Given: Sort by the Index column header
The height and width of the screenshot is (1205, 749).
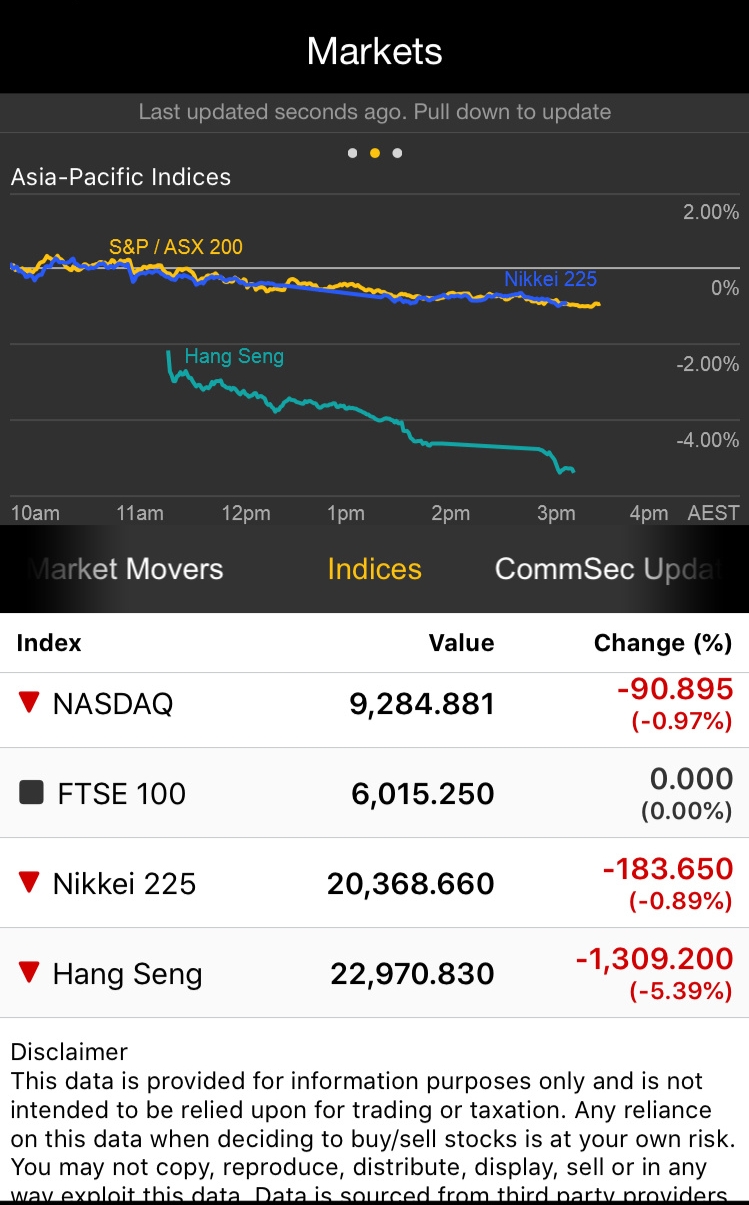Looking at the screenshot, I should tap(49, 643).
